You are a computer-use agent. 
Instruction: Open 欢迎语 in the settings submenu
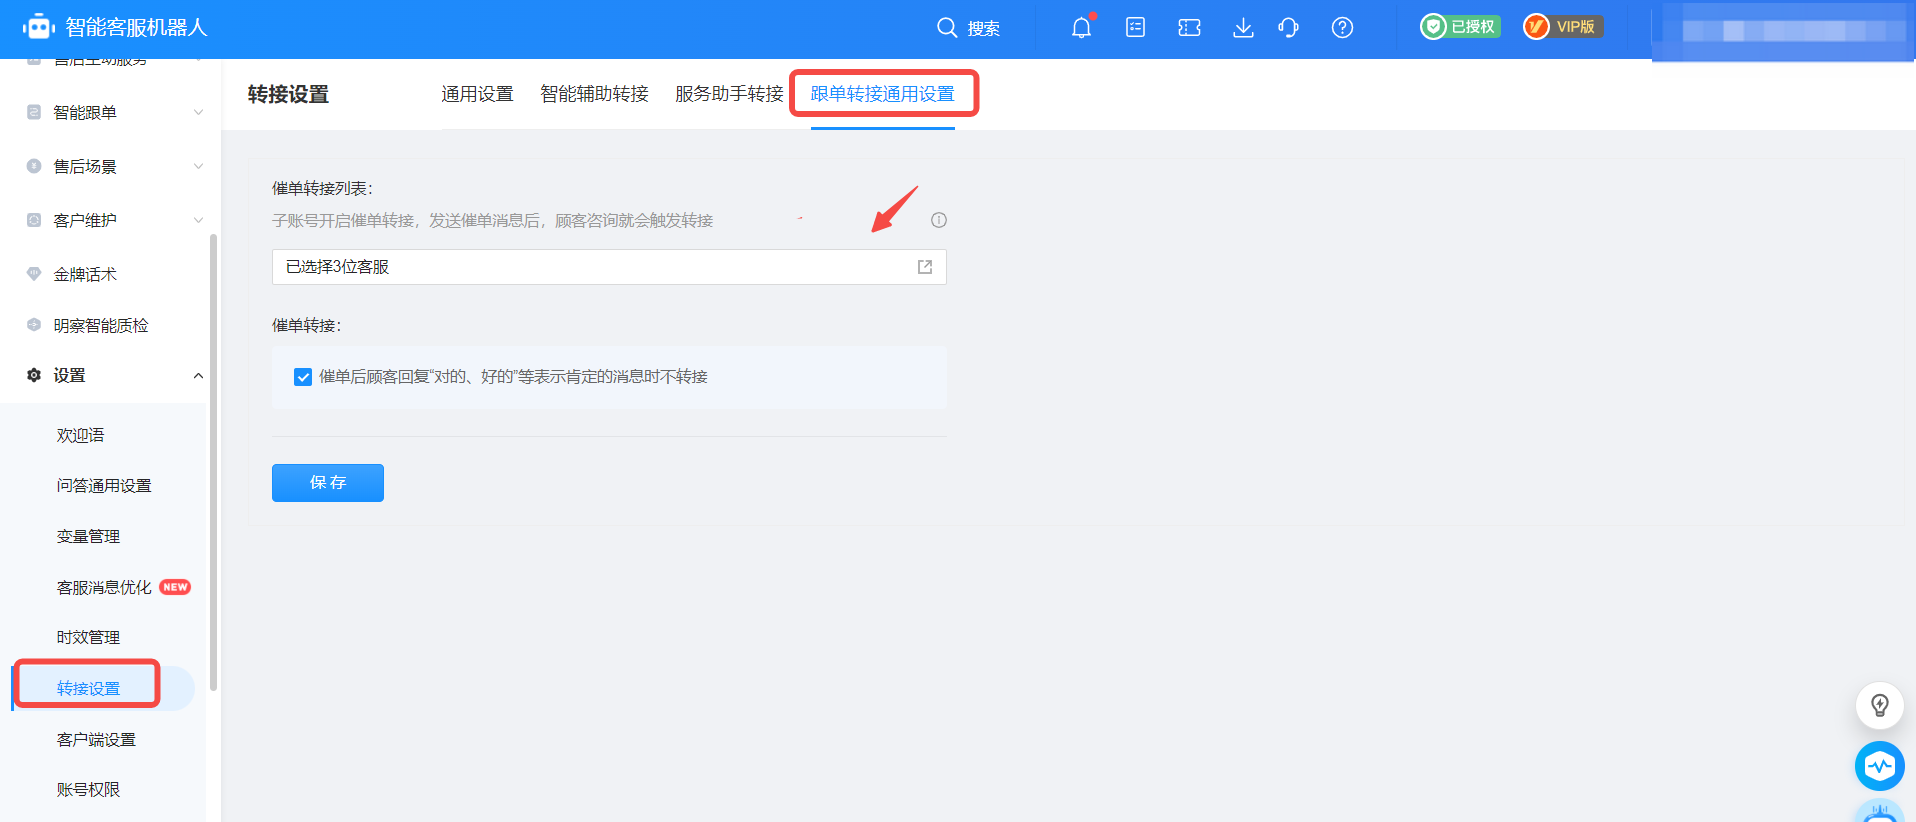click(80, 435)
